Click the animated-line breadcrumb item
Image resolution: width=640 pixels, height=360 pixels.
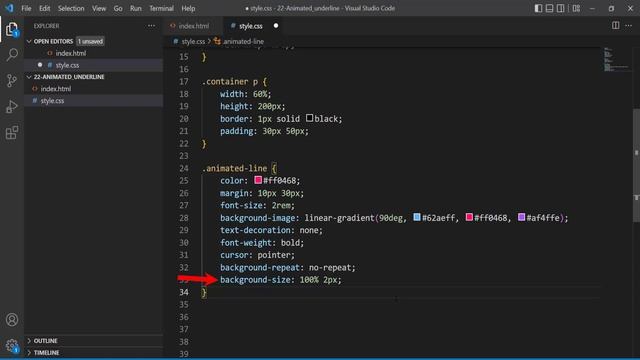click(243, 41)
